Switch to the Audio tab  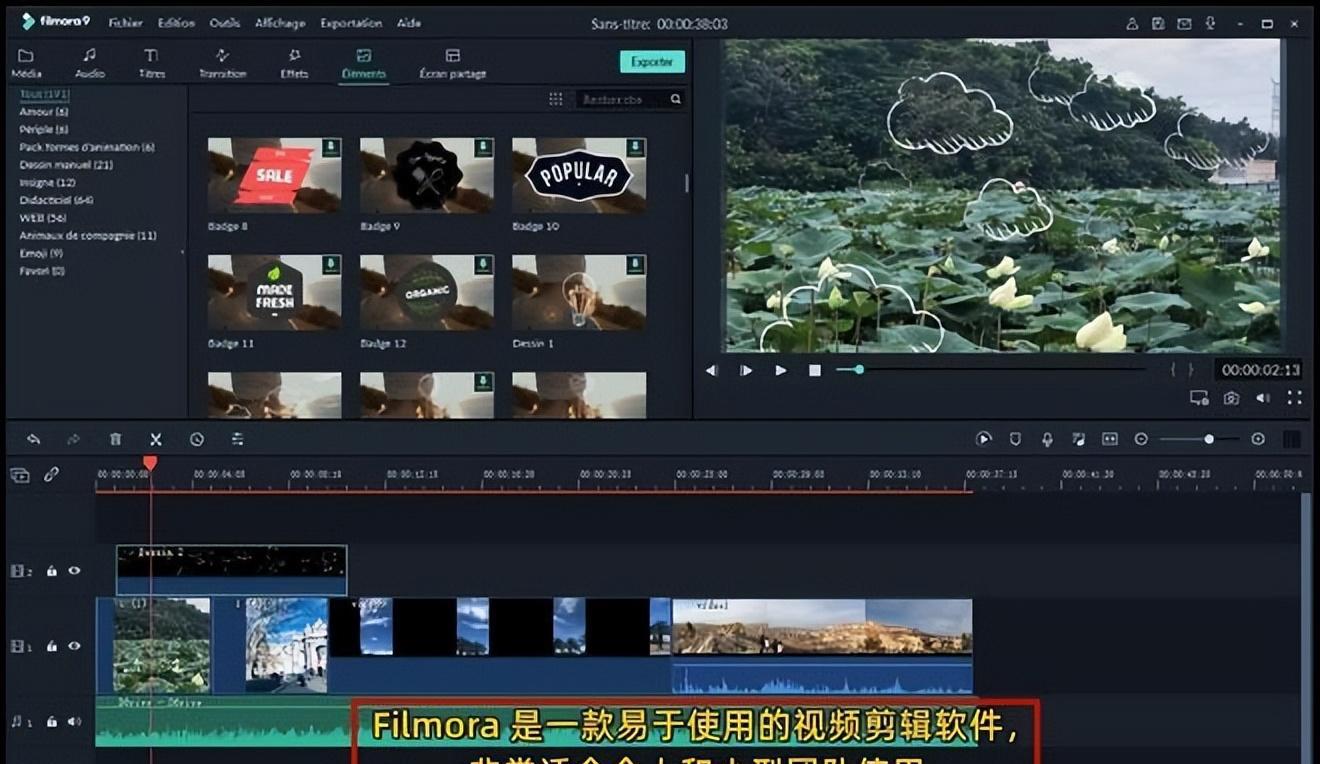(89, 63)
